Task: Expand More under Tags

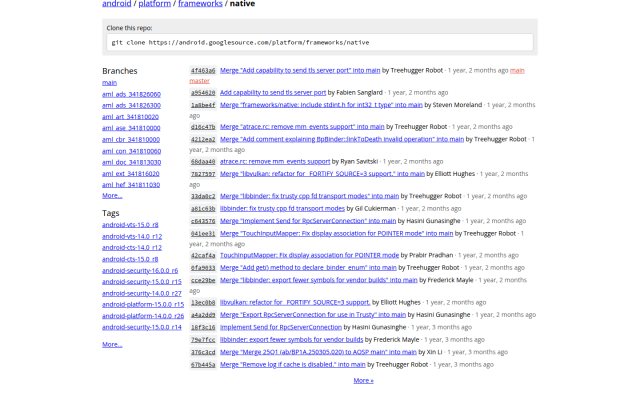Action: click(x=112, y=344)
